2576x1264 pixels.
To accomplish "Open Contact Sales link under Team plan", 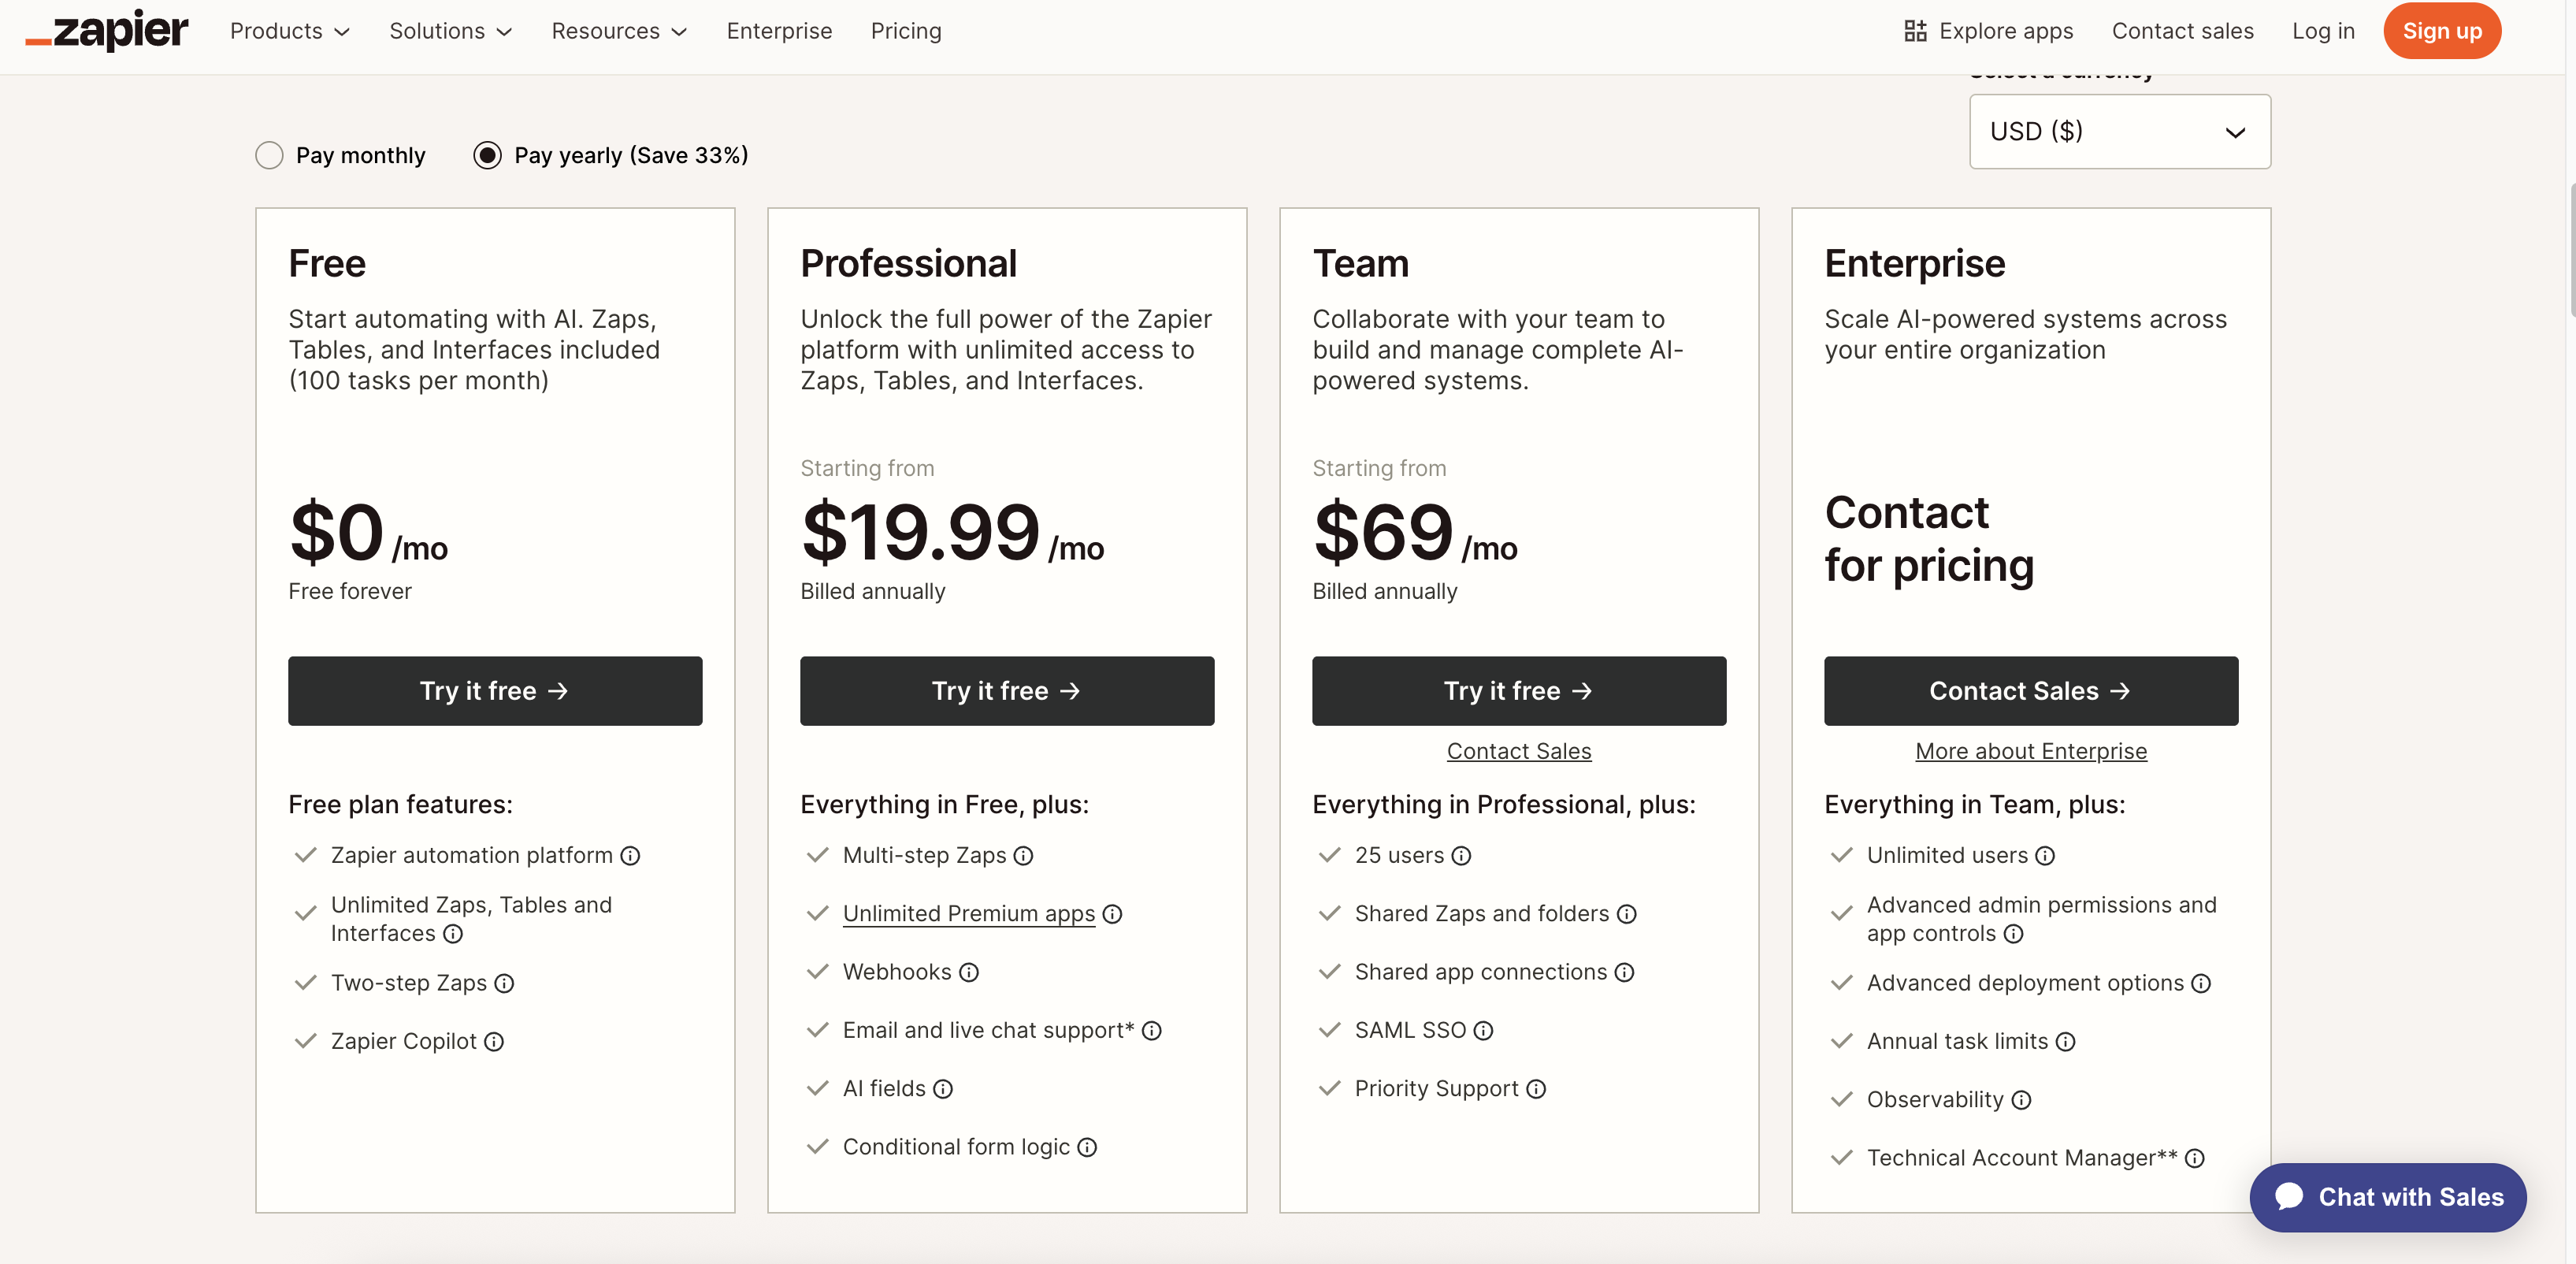I will [x=1519, y=751].
